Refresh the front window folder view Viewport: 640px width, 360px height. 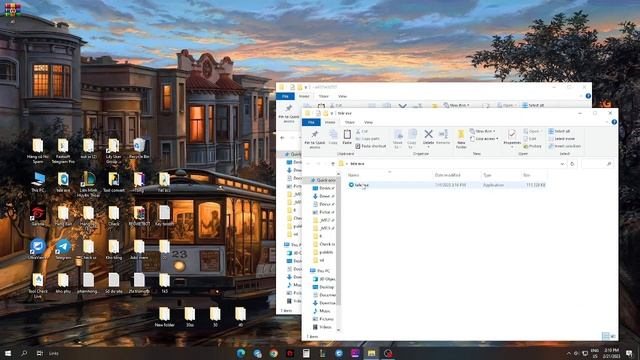point(572,164)
